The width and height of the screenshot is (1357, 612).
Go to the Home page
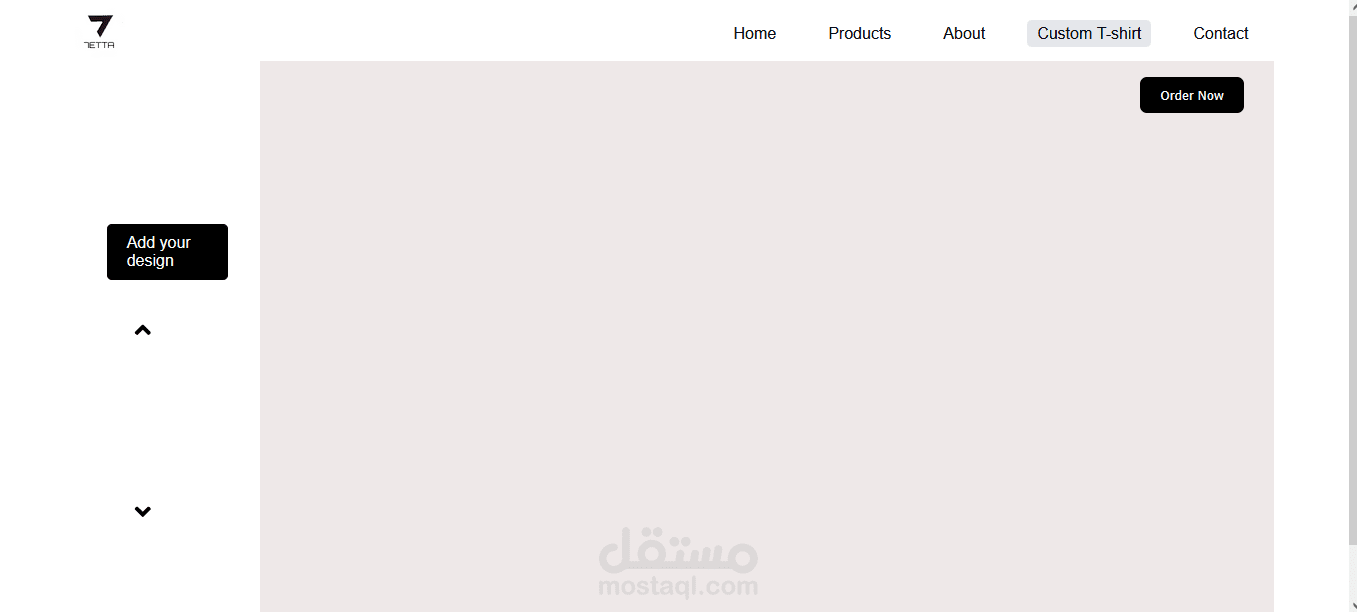(754, 33)
